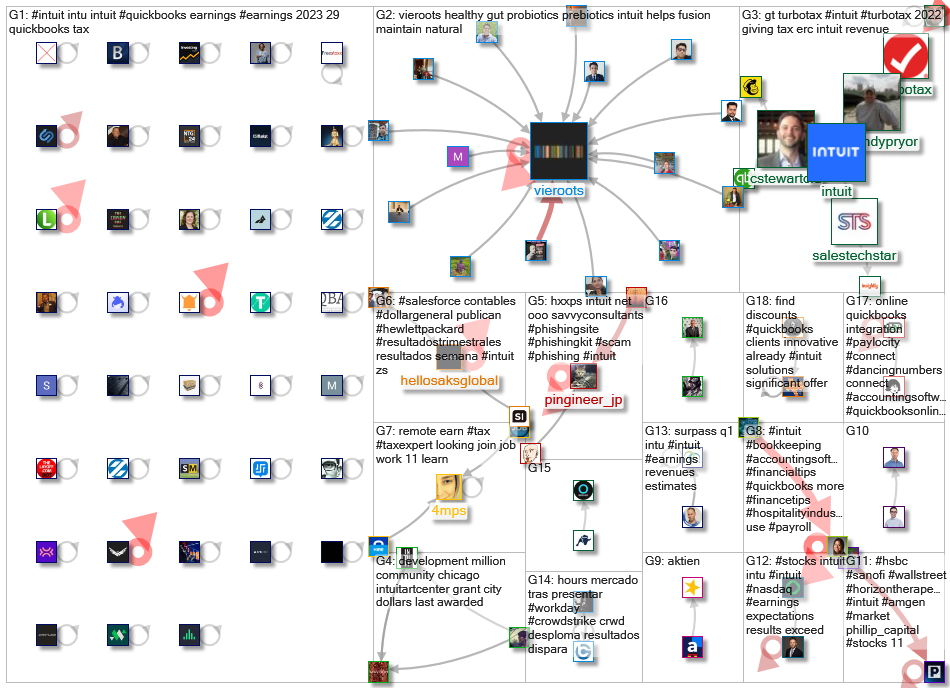
Task: Select the G5 phishing group title
Action: pyautogui.click(x=585, y=328)
